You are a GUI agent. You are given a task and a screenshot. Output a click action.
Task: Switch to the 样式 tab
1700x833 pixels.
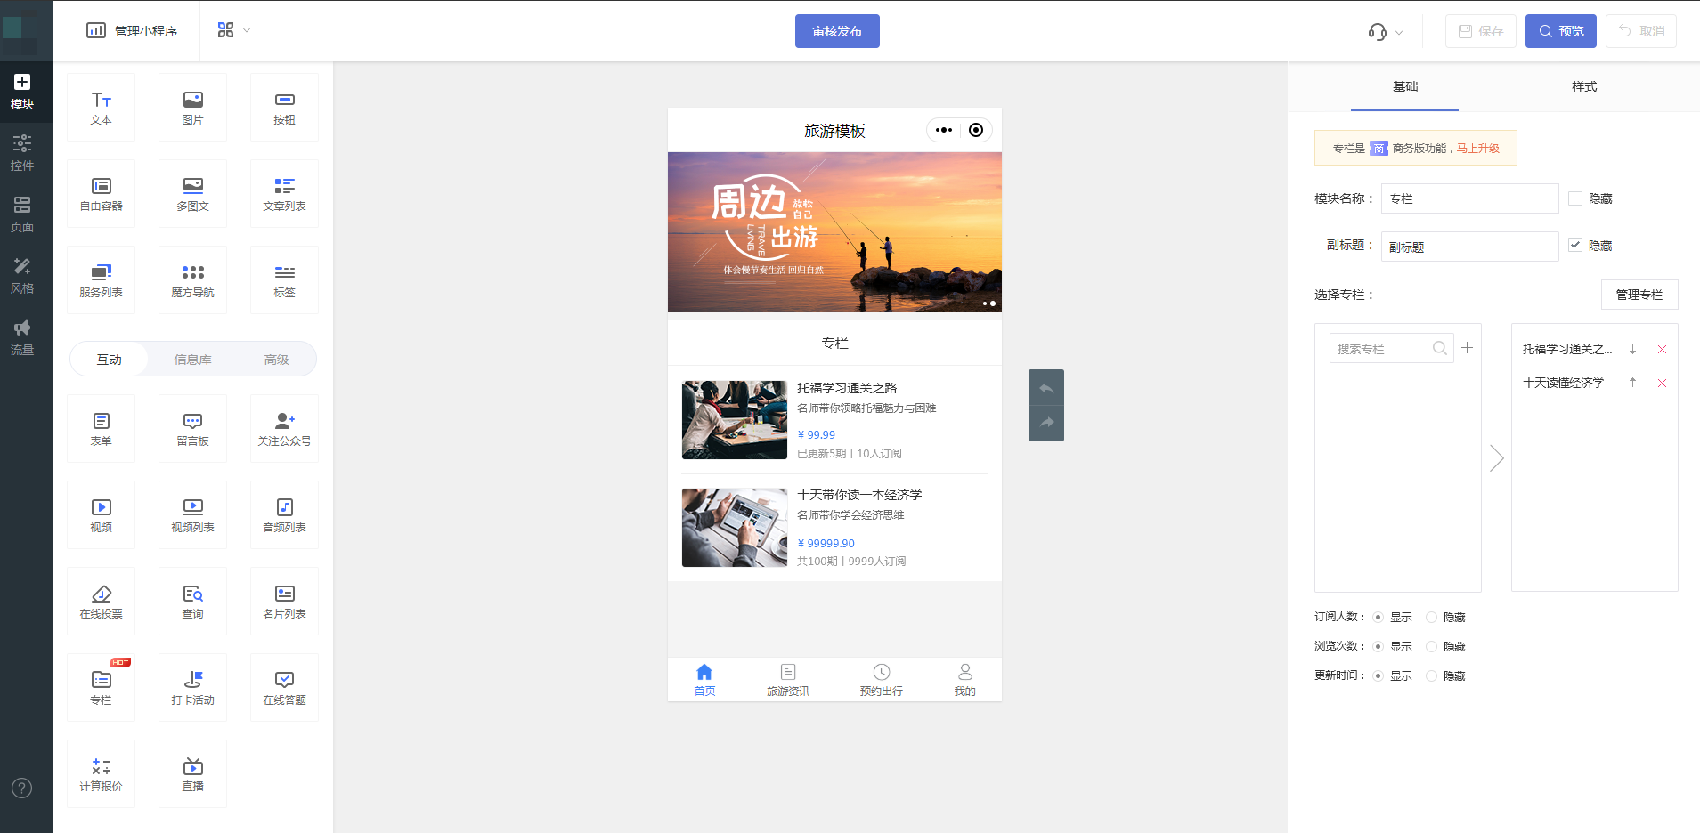pos(1584,87)
